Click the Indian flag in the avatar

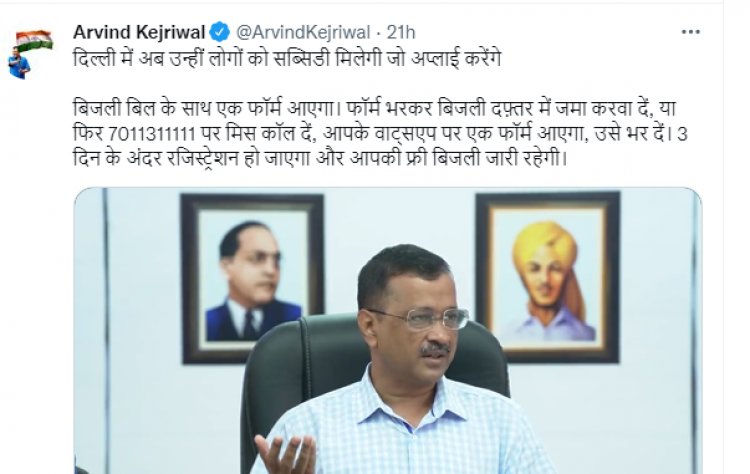coord(33,41)
